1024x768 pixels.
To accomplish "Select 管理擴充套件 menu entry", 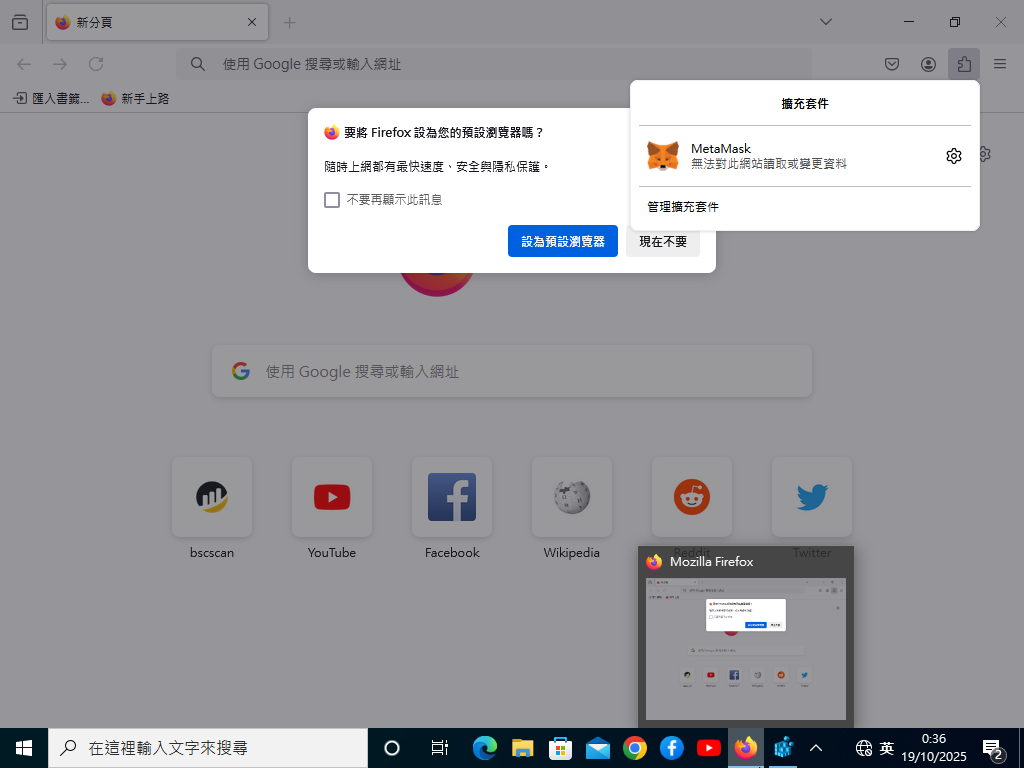I will [x=683, y=207].
